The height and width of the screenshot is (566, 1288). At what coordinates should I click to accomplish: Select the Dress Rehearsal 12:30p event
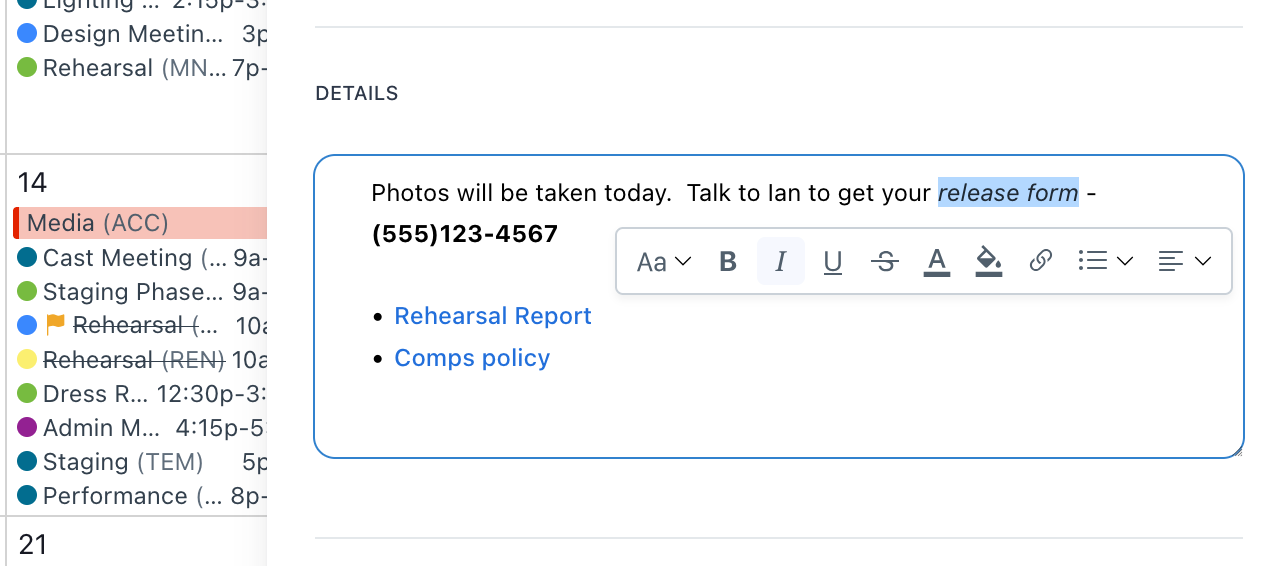tap(140, 394)
